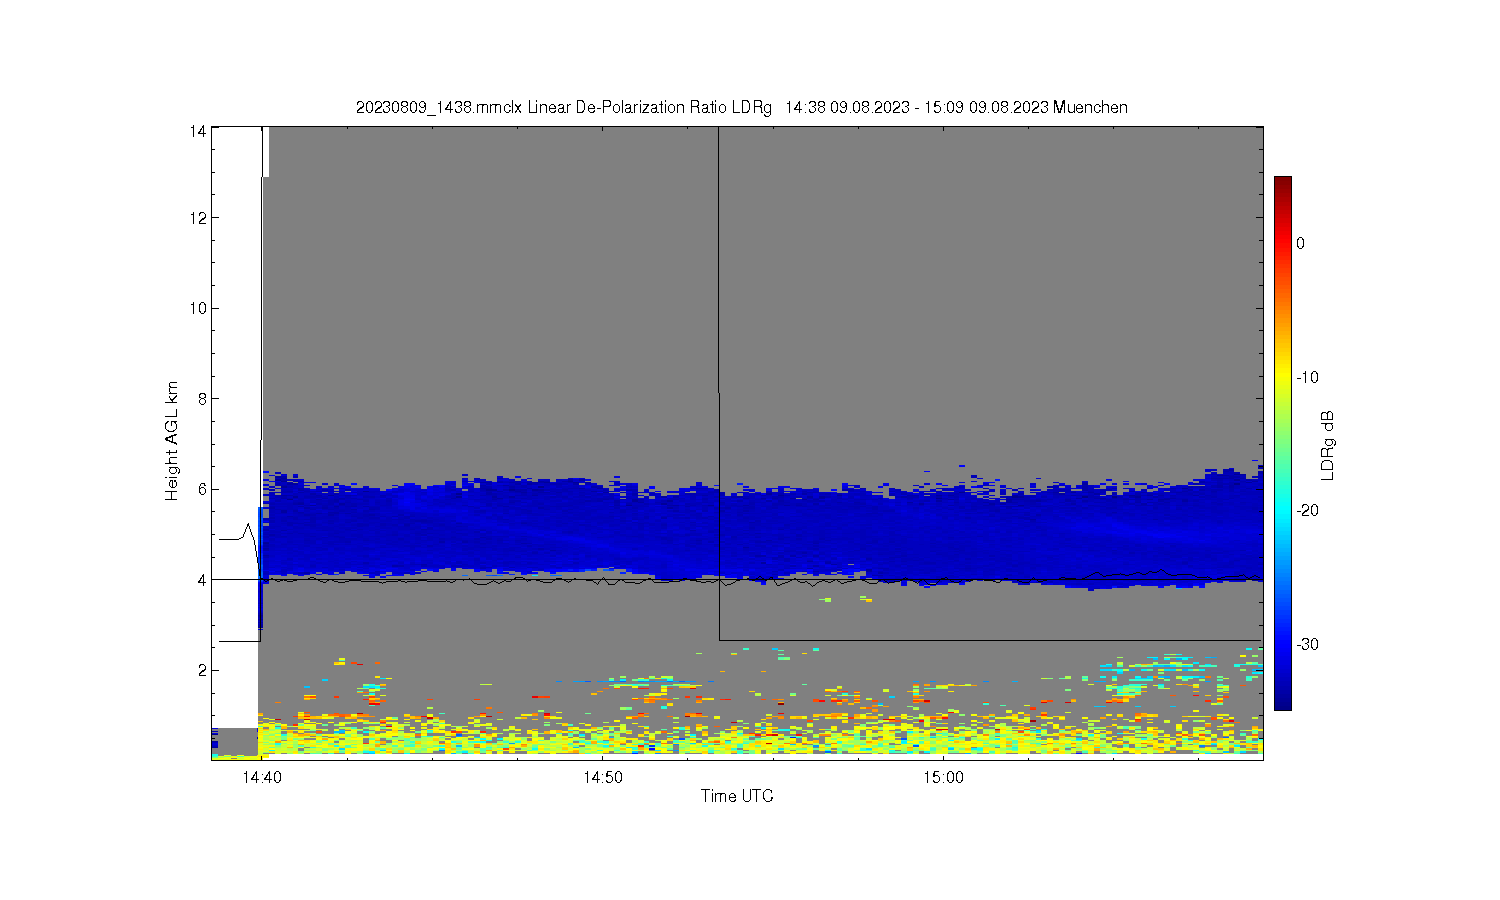Click the colorbar -10 label
Screen dimensions: 1500x900
pos(1307,377)
